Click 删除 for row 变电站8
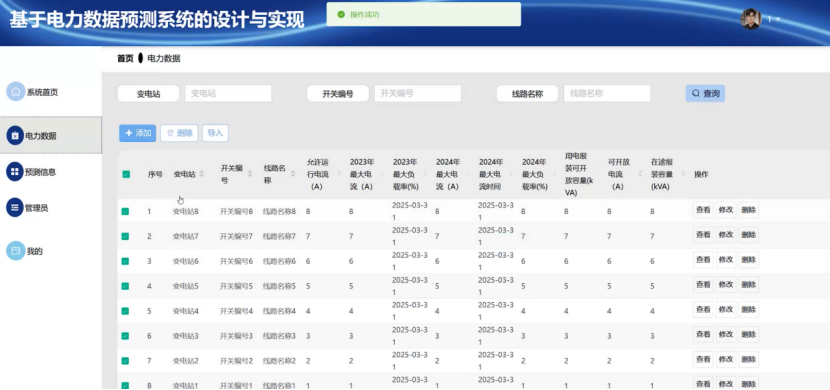830x390 pixels. point(748,210)
